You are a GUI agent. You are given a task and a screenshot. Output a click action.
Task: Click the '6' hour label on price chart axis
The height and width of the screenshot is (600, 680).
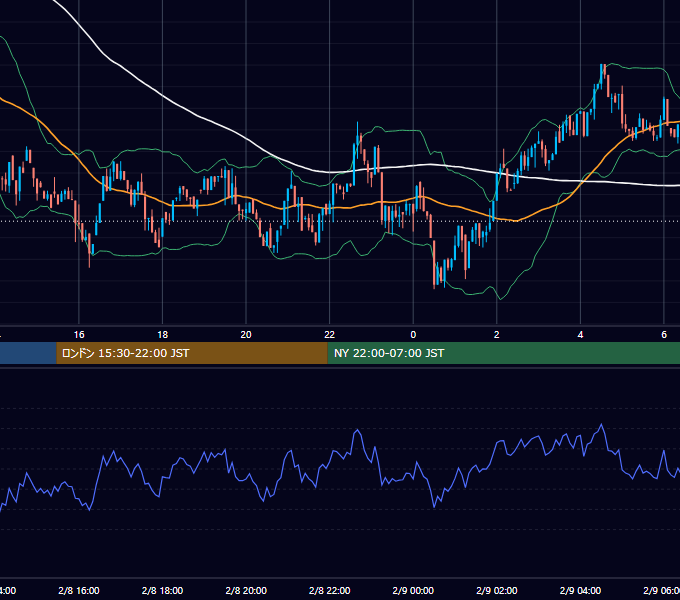point(664,335)
